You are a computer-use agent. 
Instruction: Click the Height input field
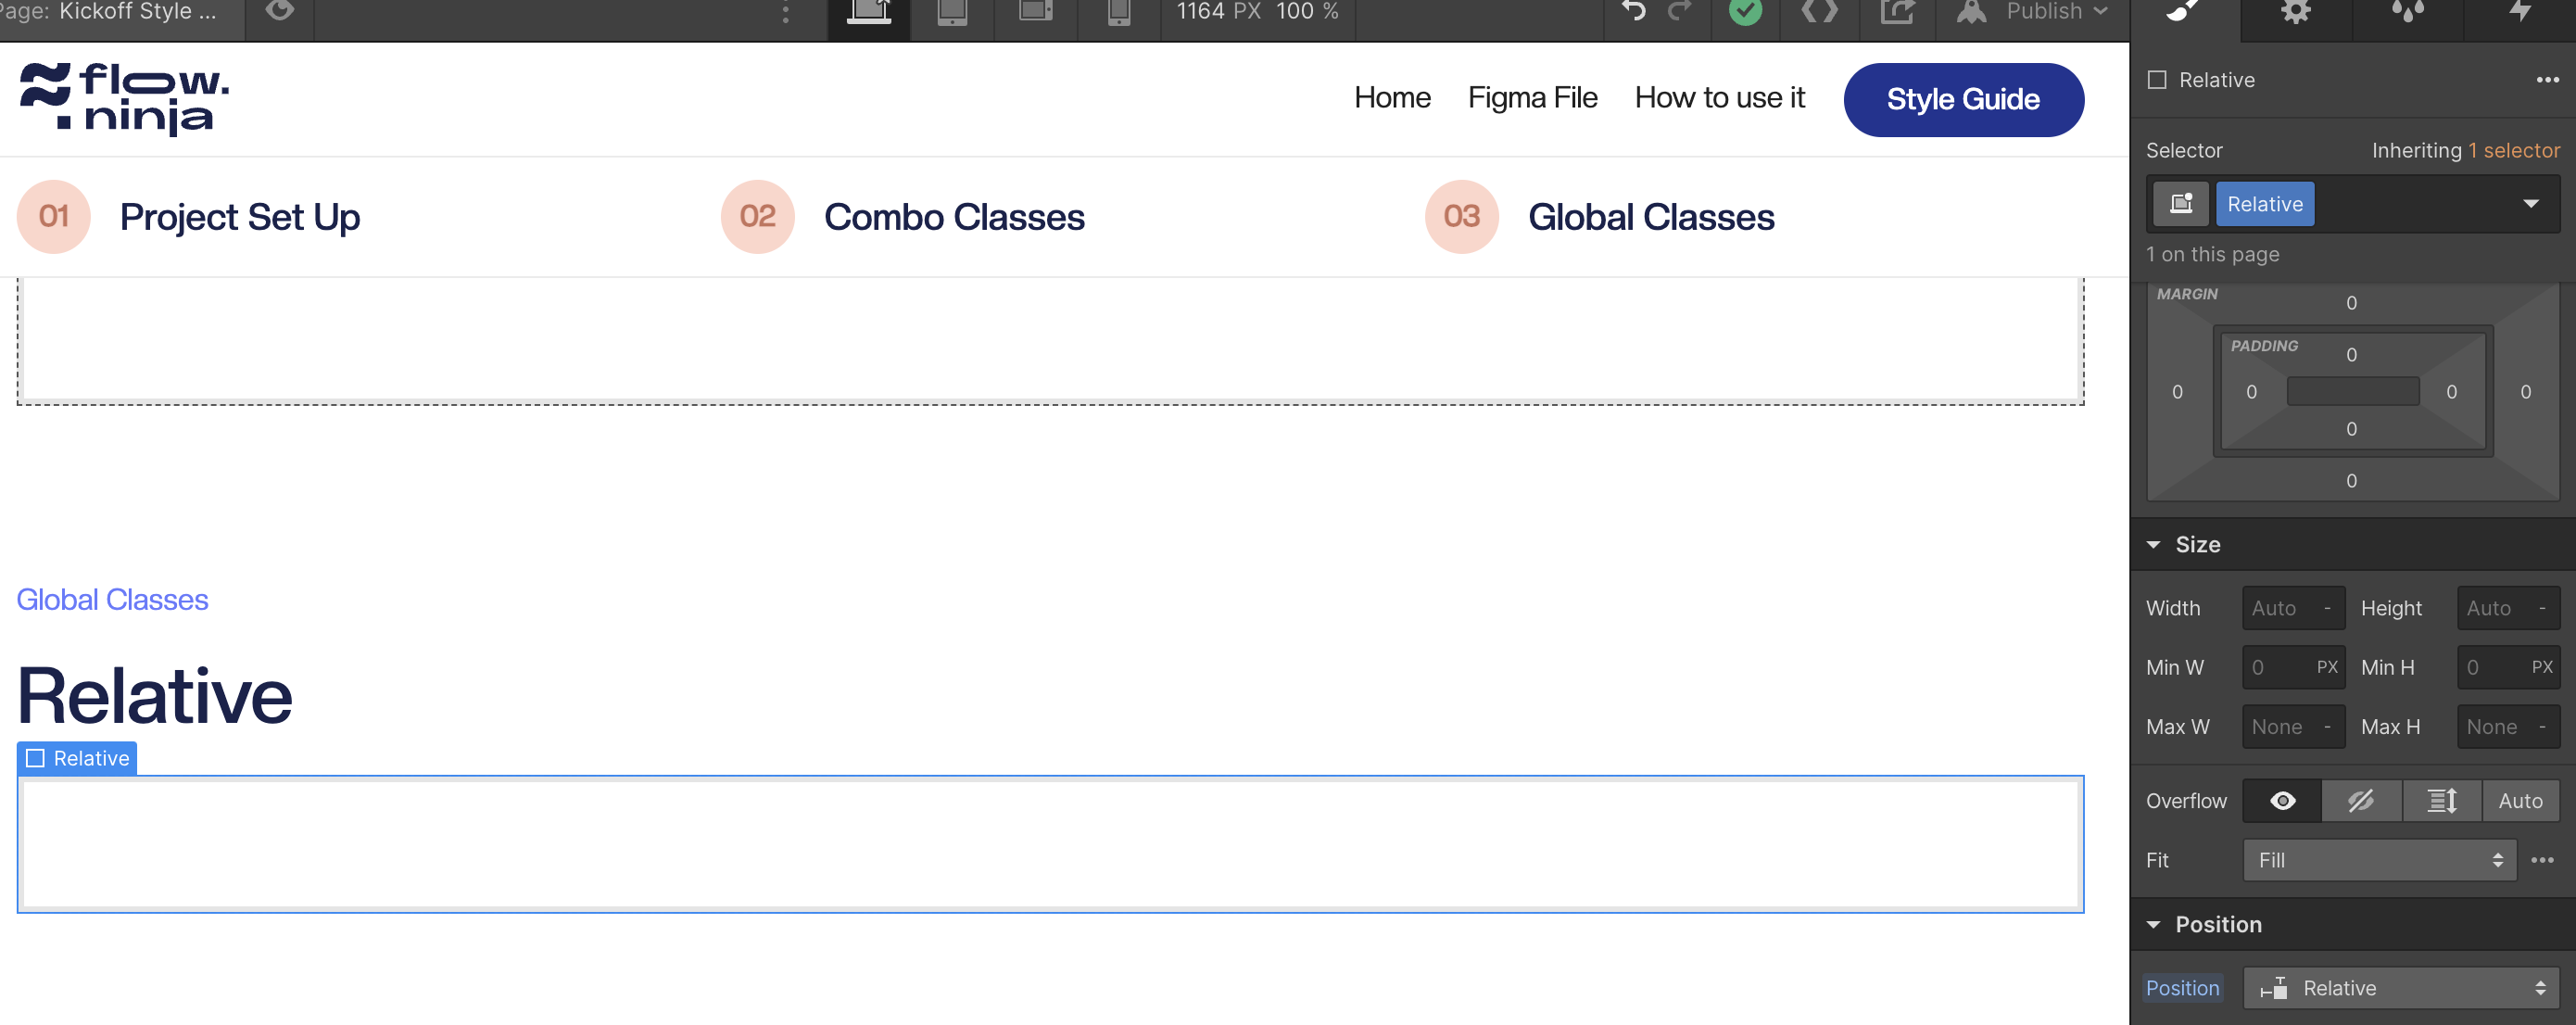click(x=2508, y=608)
